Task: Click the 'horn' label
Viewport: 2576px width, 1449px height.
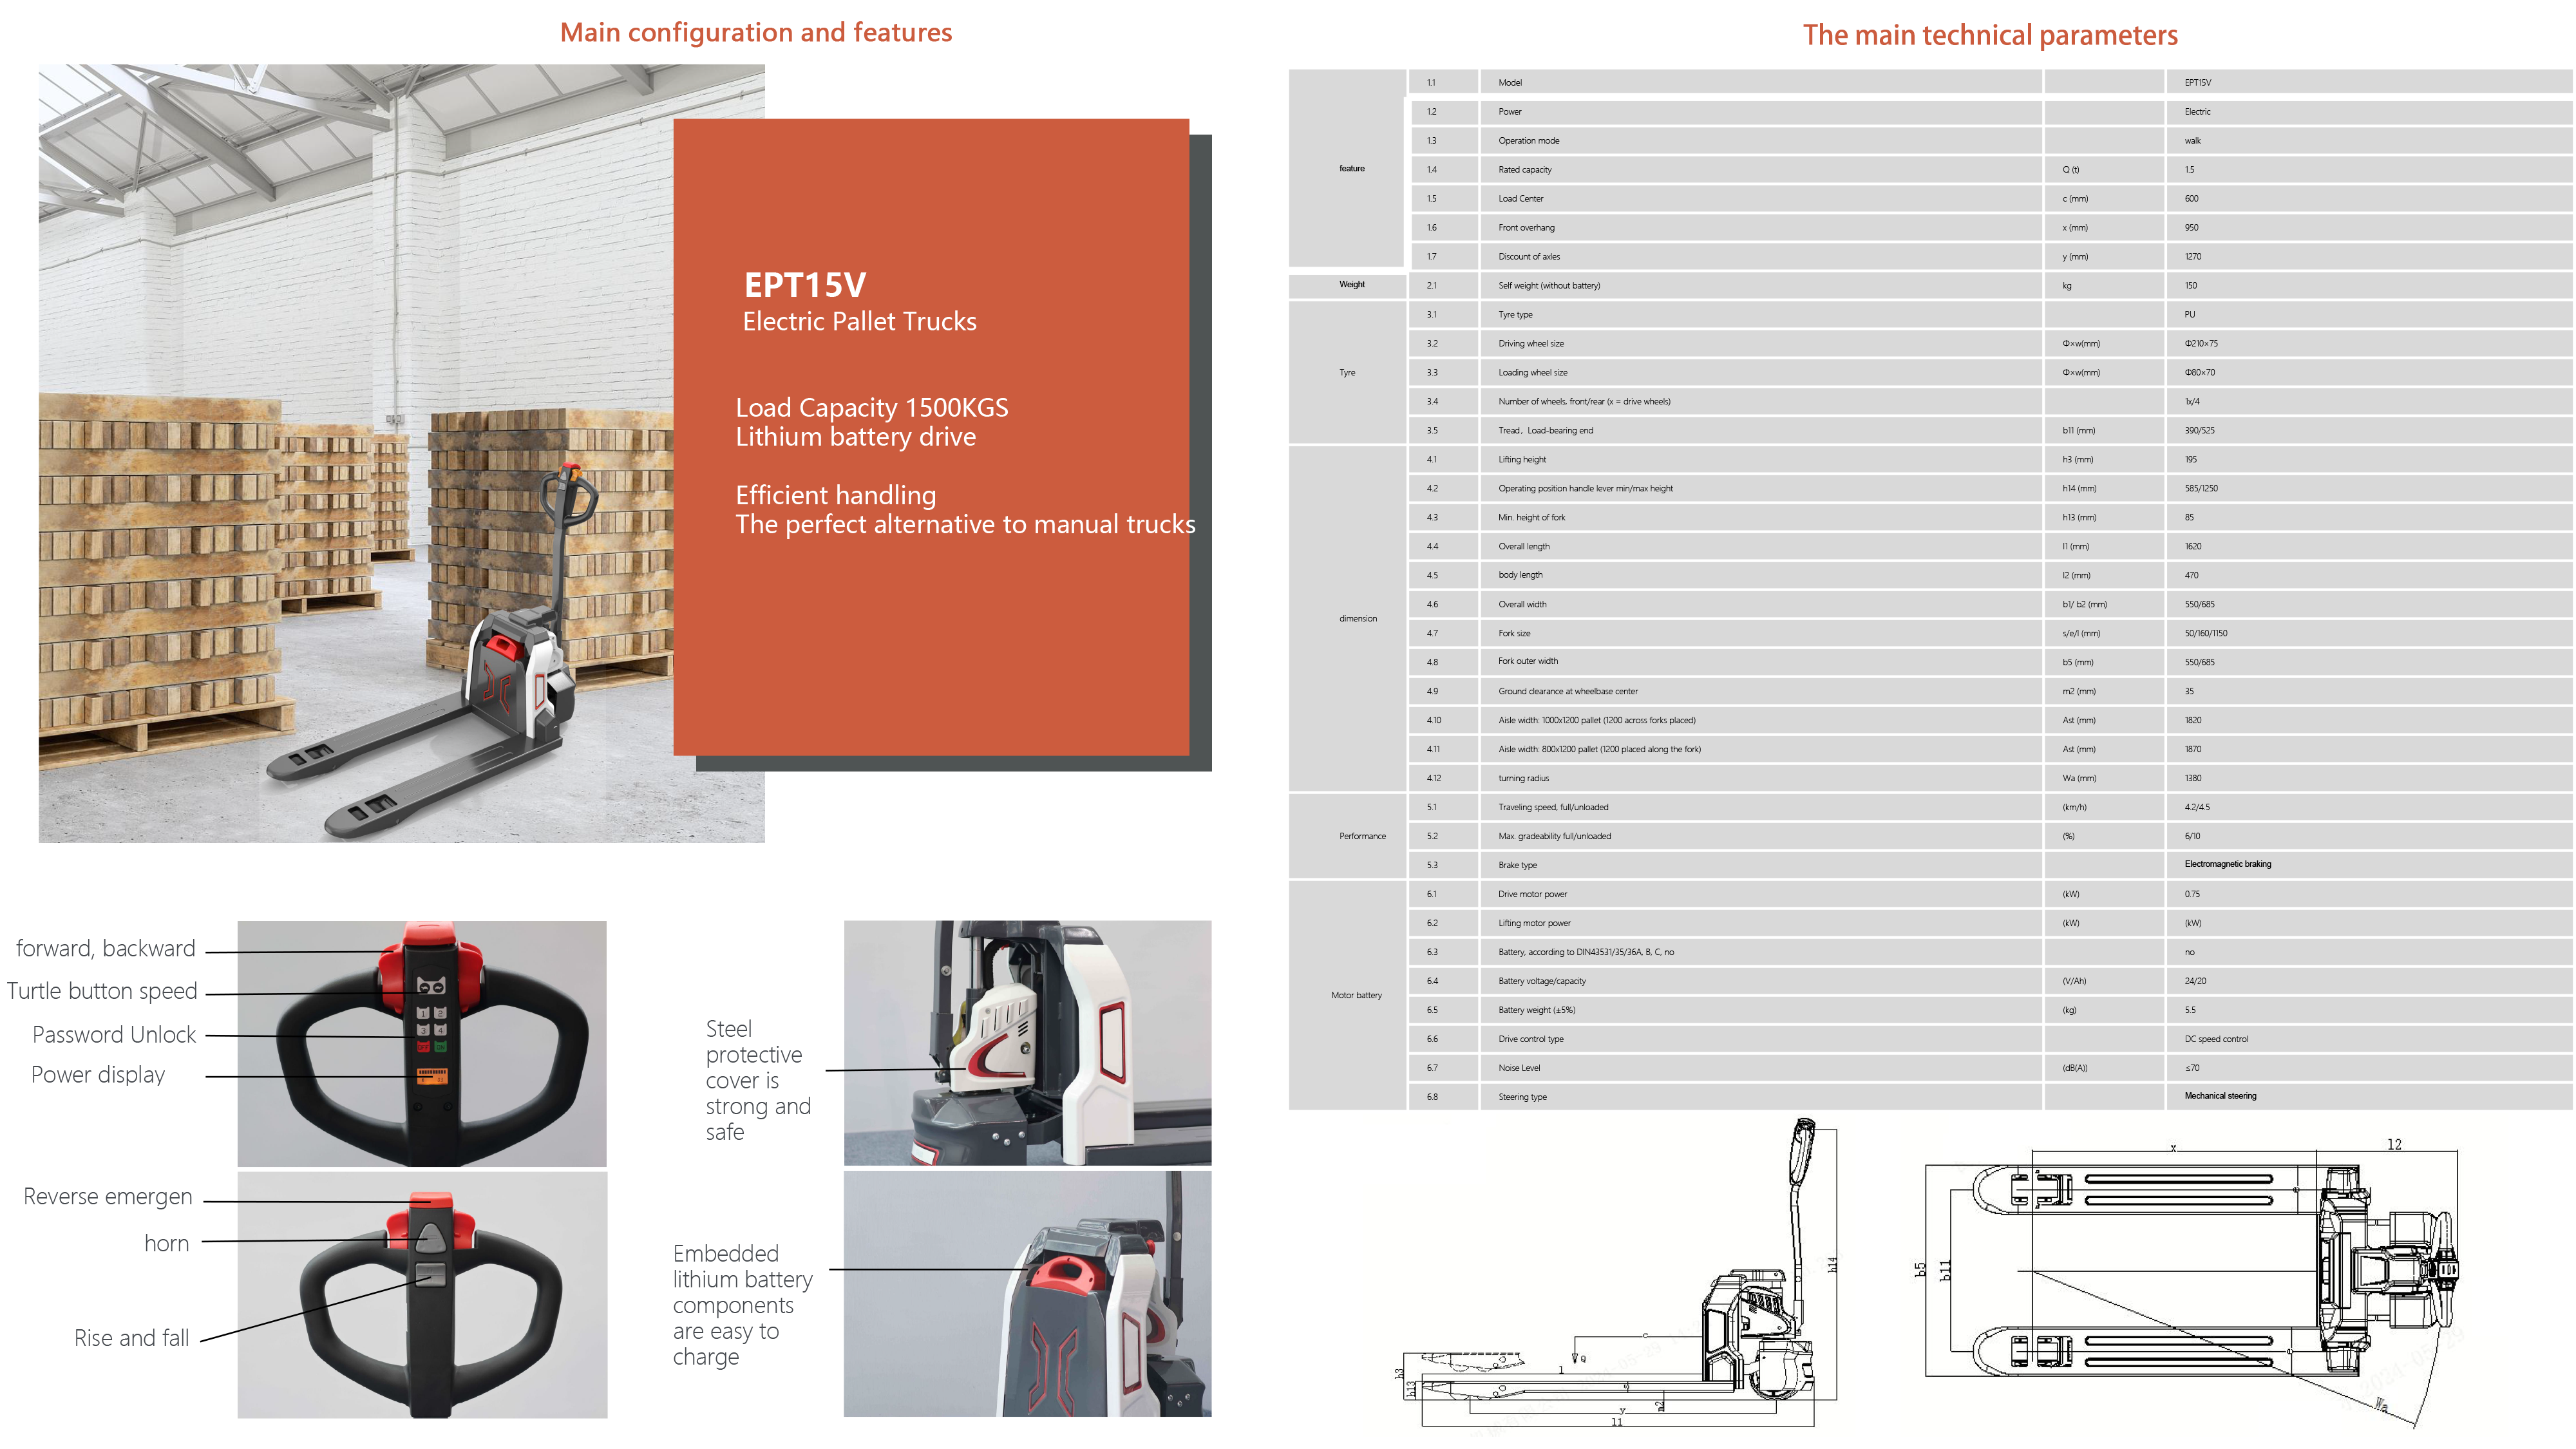Action: tap(166, 1243)
